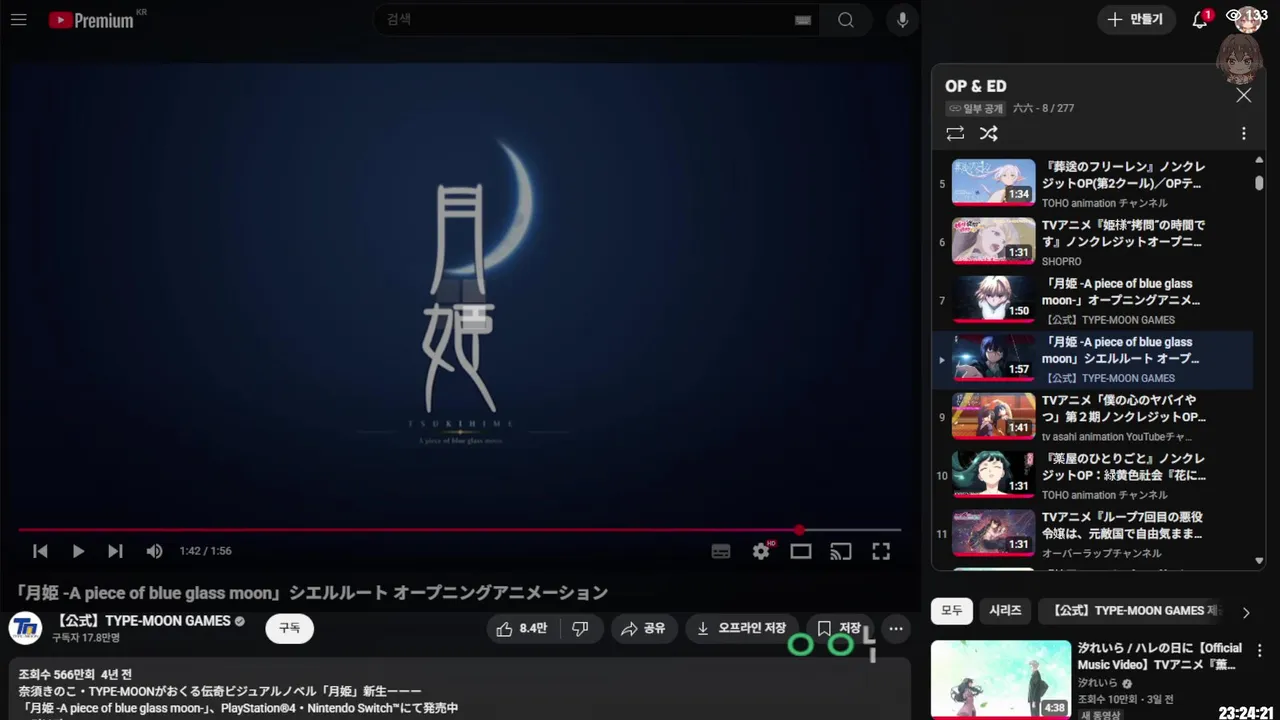Click the 1:42 / 1:56 time display
Viewport: 1280px width, 720px height.
206,551
